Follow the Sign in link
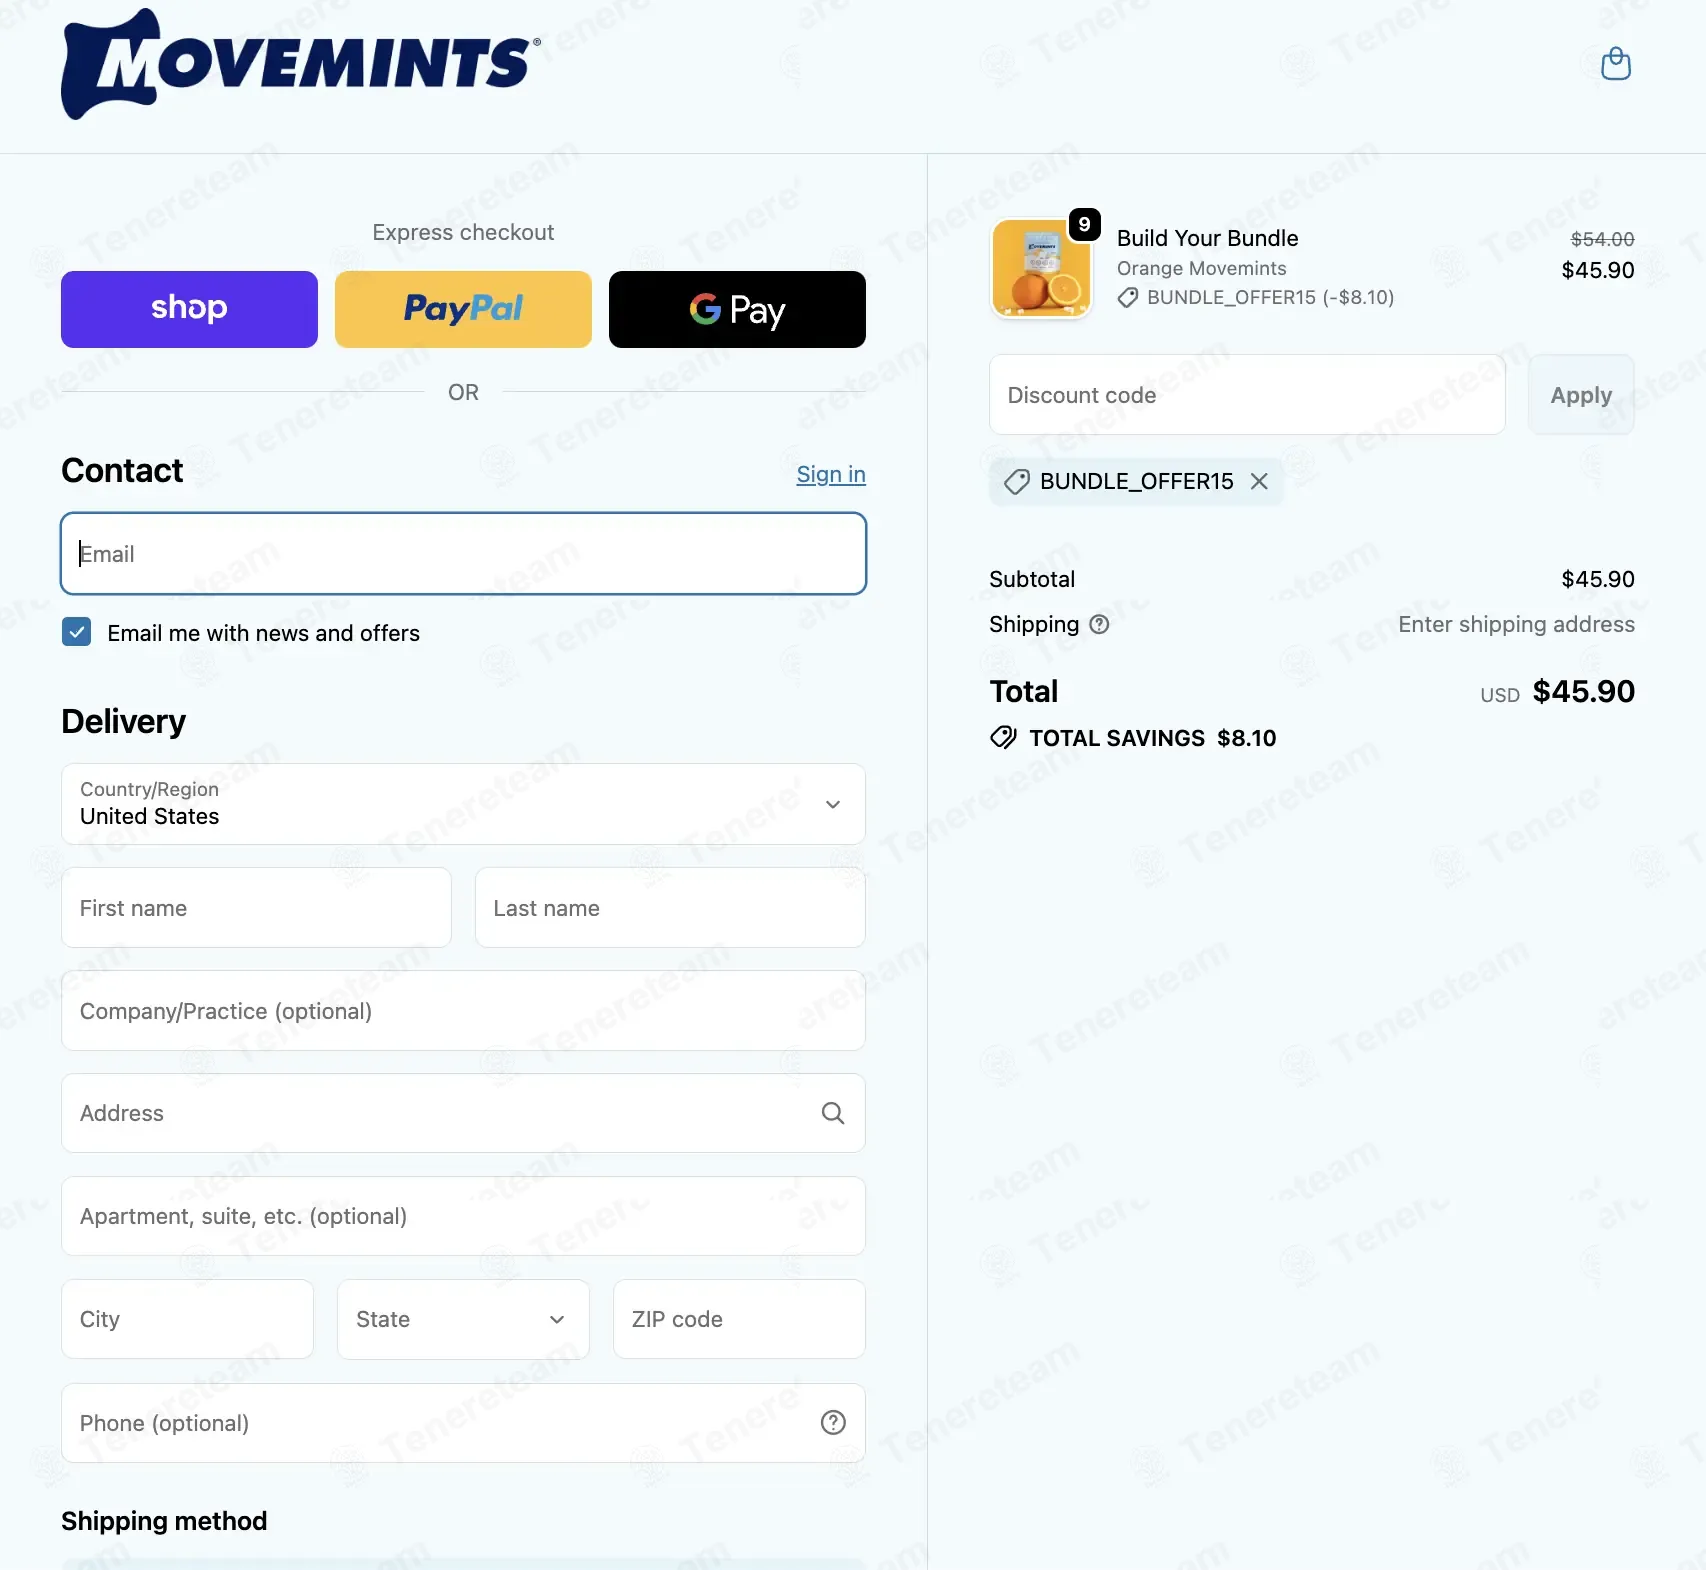 tap(831, 474)
